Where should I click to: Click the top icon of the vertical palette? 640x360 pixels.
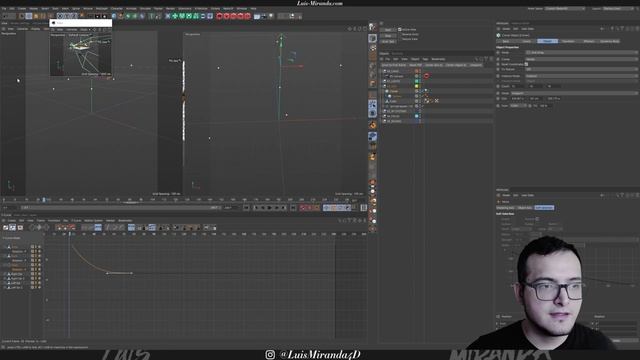click(372, 27)
